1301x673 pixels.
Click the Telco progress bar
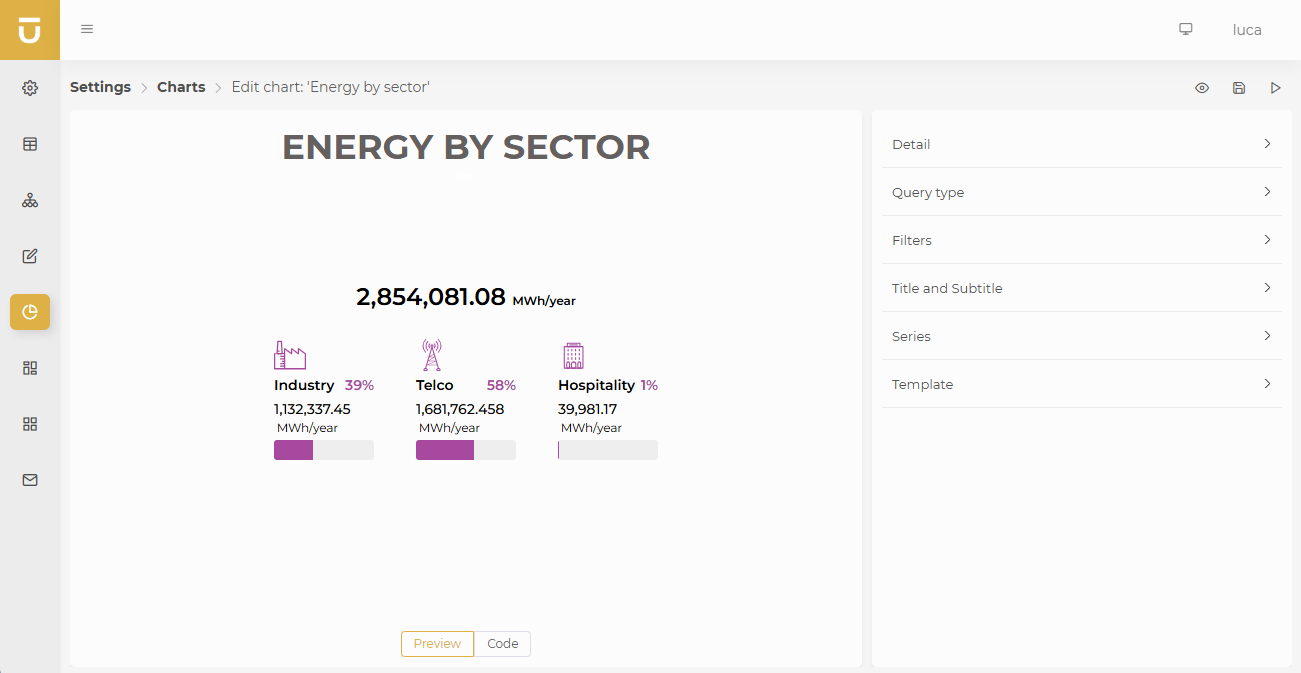coord(466,450)
